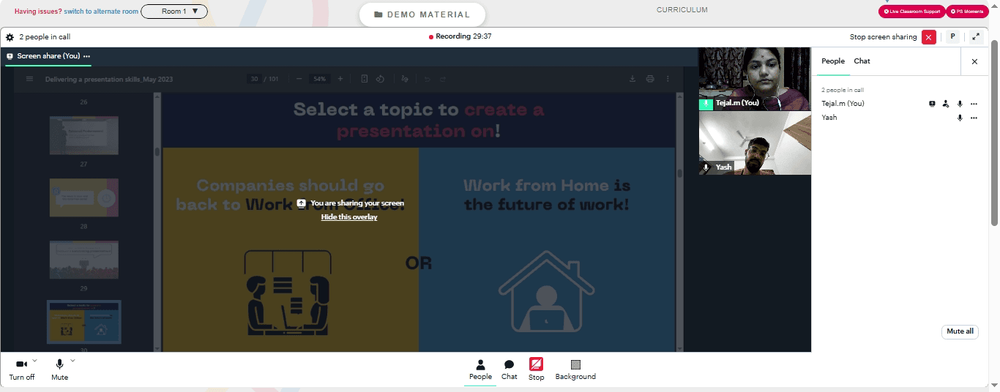Click Tejal.m's screen share icon in People list
The height and width of the screenshot is (392, 1000).
pyautogui.click(x=932, y=103)
